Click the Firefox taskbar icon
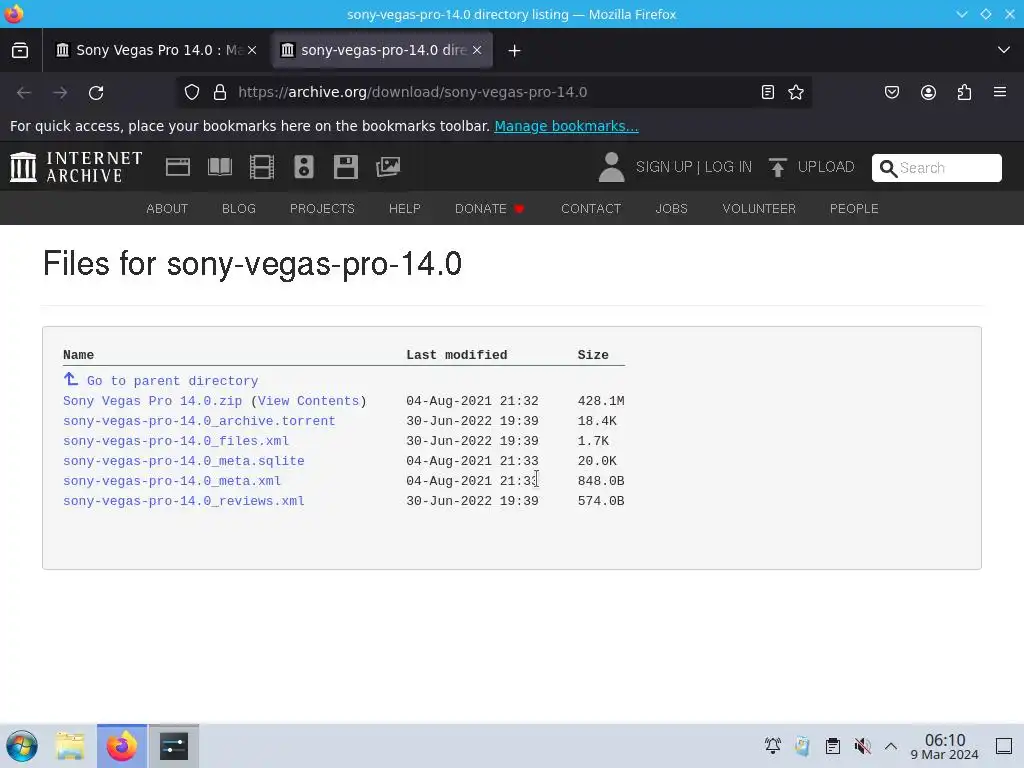1024x768 pixels. [122, 746]
